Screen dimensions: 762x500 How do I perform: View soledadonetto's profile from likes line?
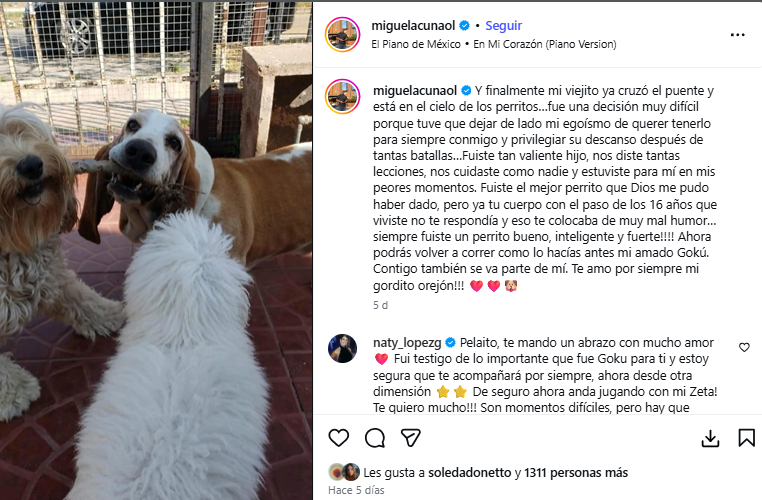(x=469, y=472)
